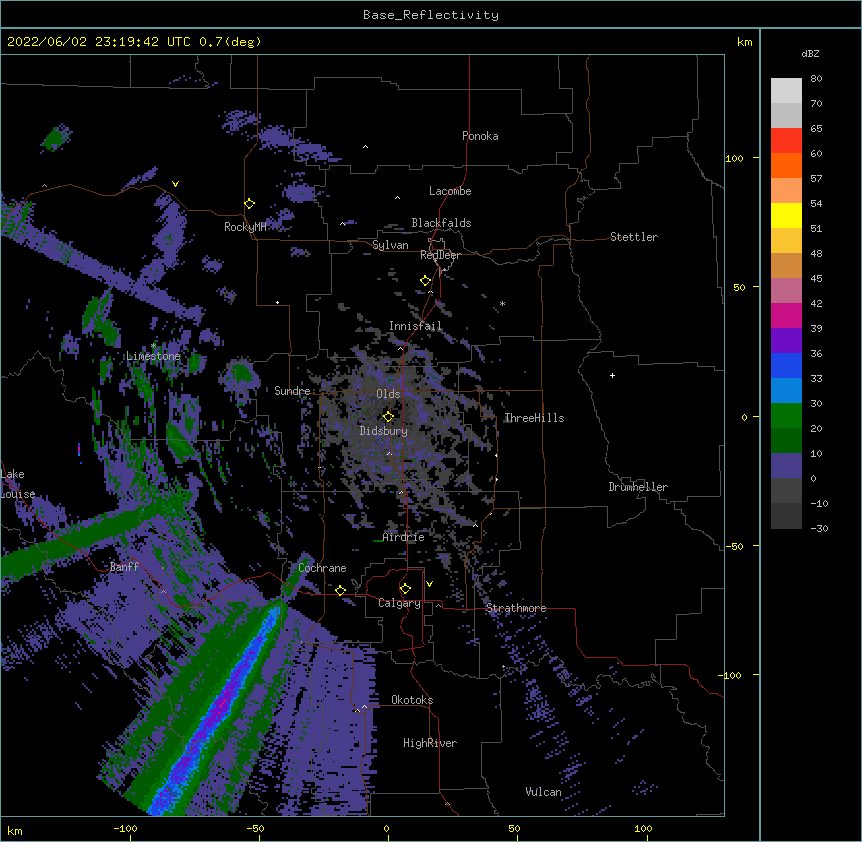The width and height of the screenshot is (862, 842).
Task: Click the Ponoka city label
Action: (x=480, y=136)
